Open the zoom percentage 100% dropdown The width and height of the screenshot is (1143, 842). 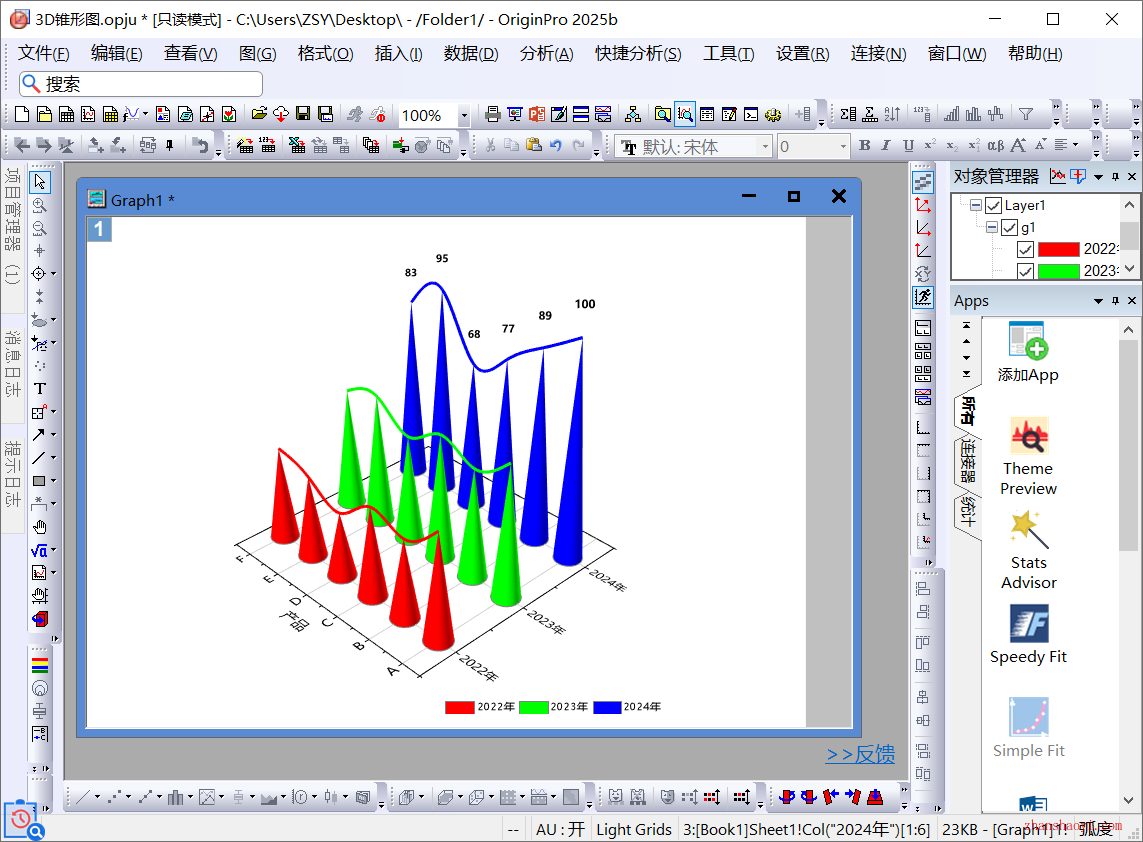tap(464, 116)
